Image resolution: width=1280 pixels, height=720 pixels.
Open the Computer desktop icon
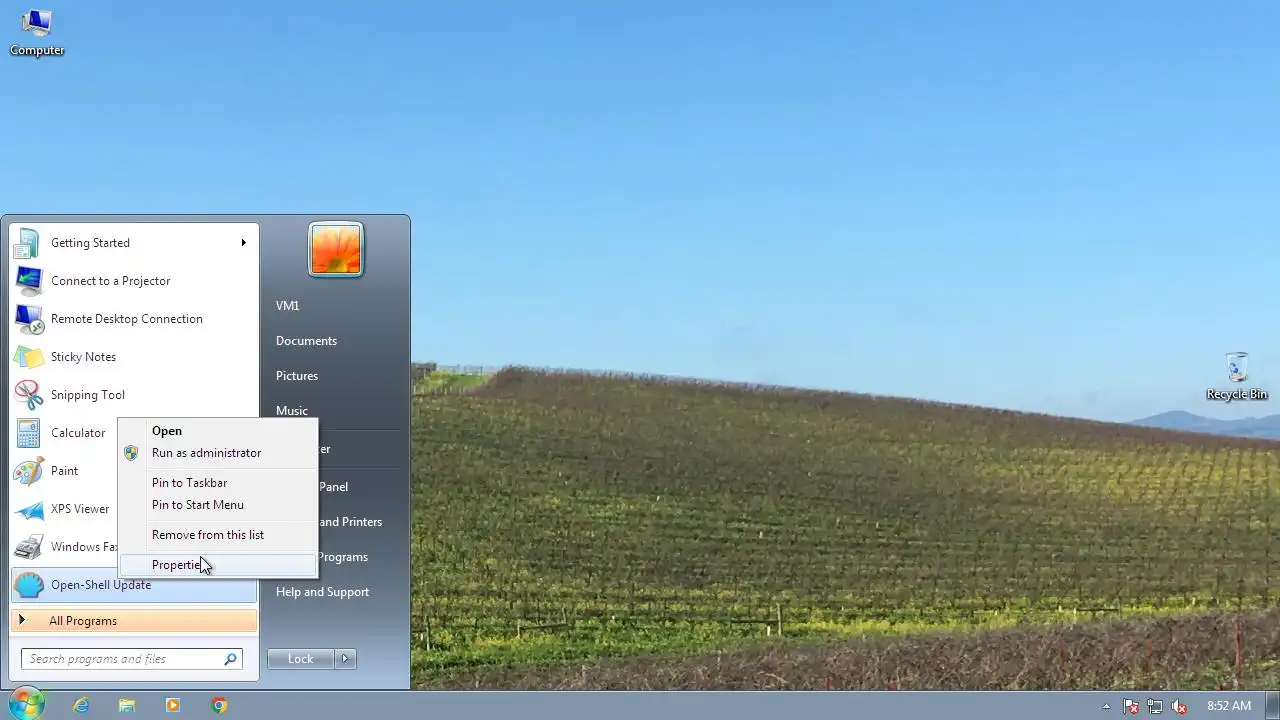pyautogui.click(x=37, y=32)
